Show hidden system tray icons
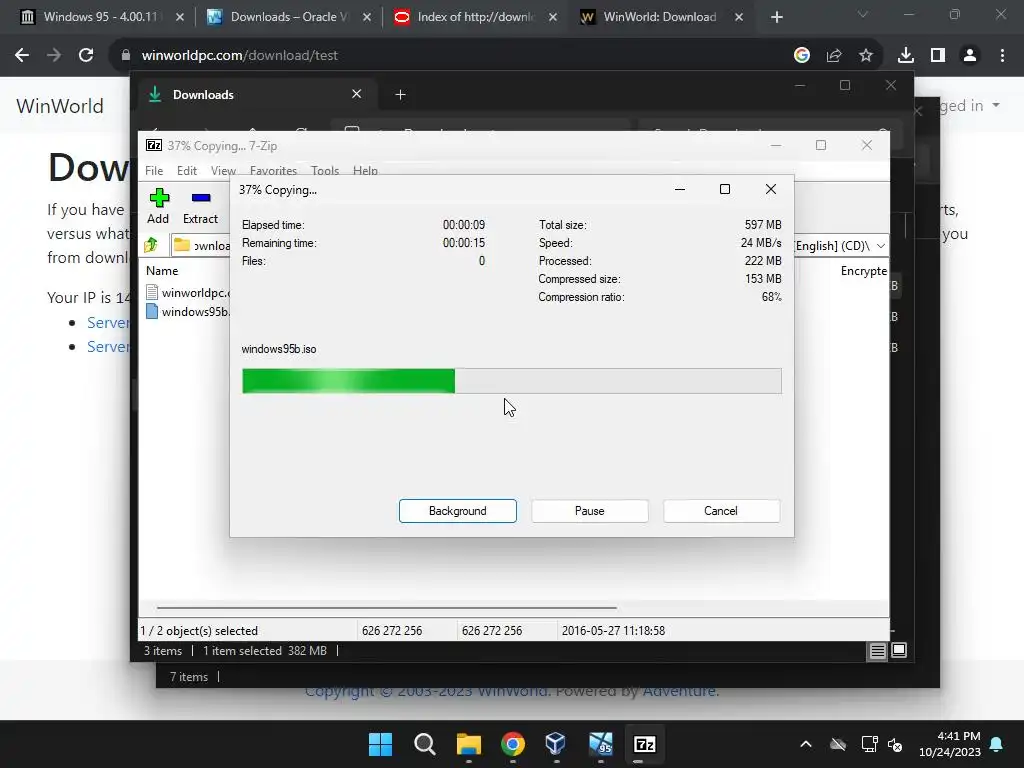The height and width of the screenshot is (768, 1024). coord(806,744)
